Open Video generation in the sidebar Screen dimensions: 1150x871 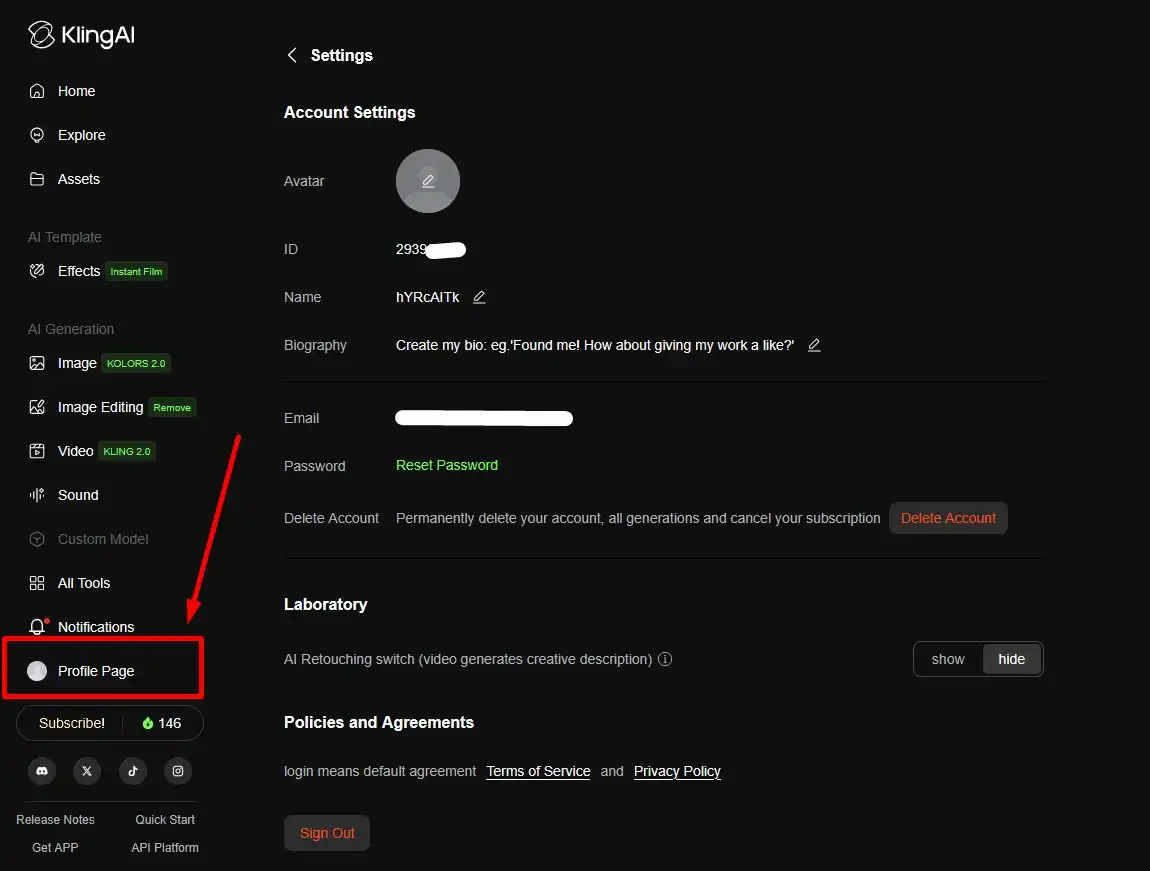[91, 451]
